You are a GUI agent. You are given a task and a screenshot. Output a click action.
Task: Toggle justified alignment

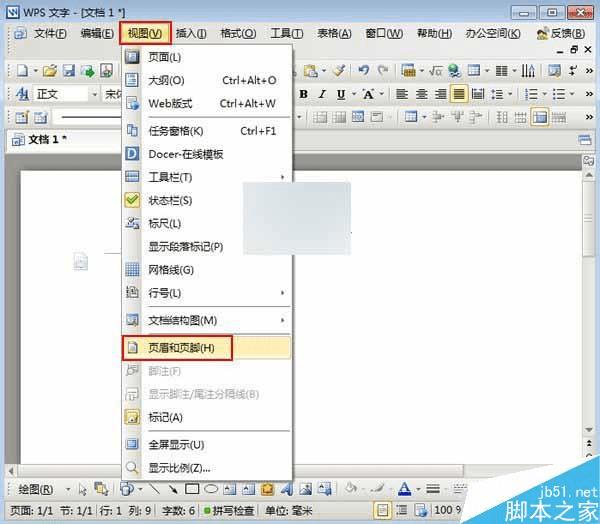(x=459, y=94)
